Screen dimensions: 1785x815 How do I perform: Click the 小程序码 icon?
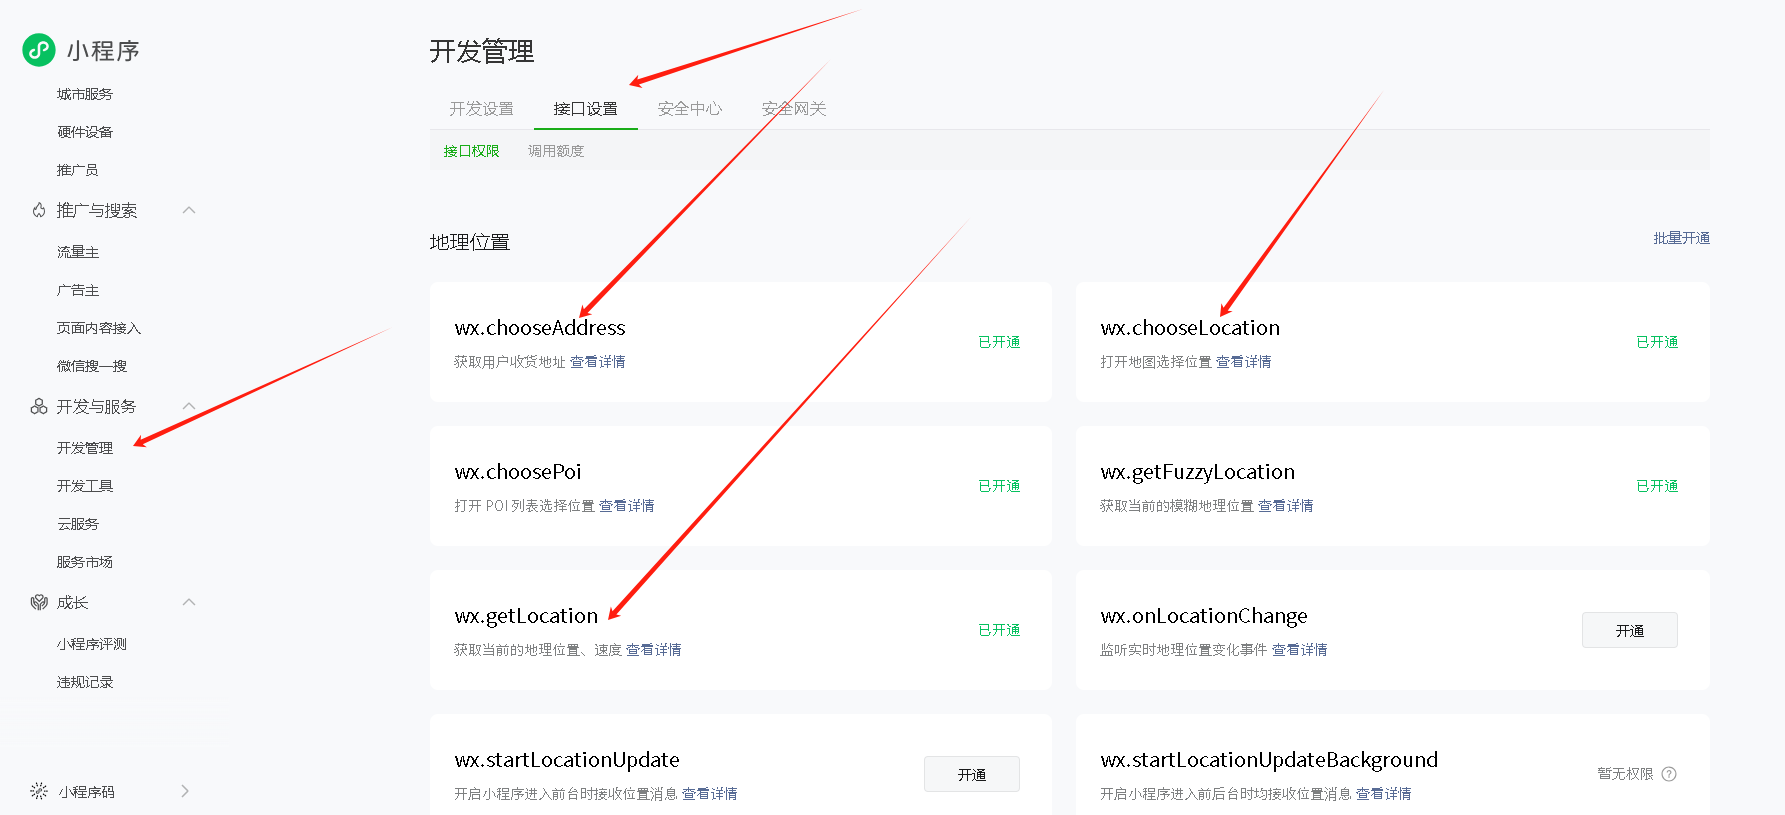[39, 791]
